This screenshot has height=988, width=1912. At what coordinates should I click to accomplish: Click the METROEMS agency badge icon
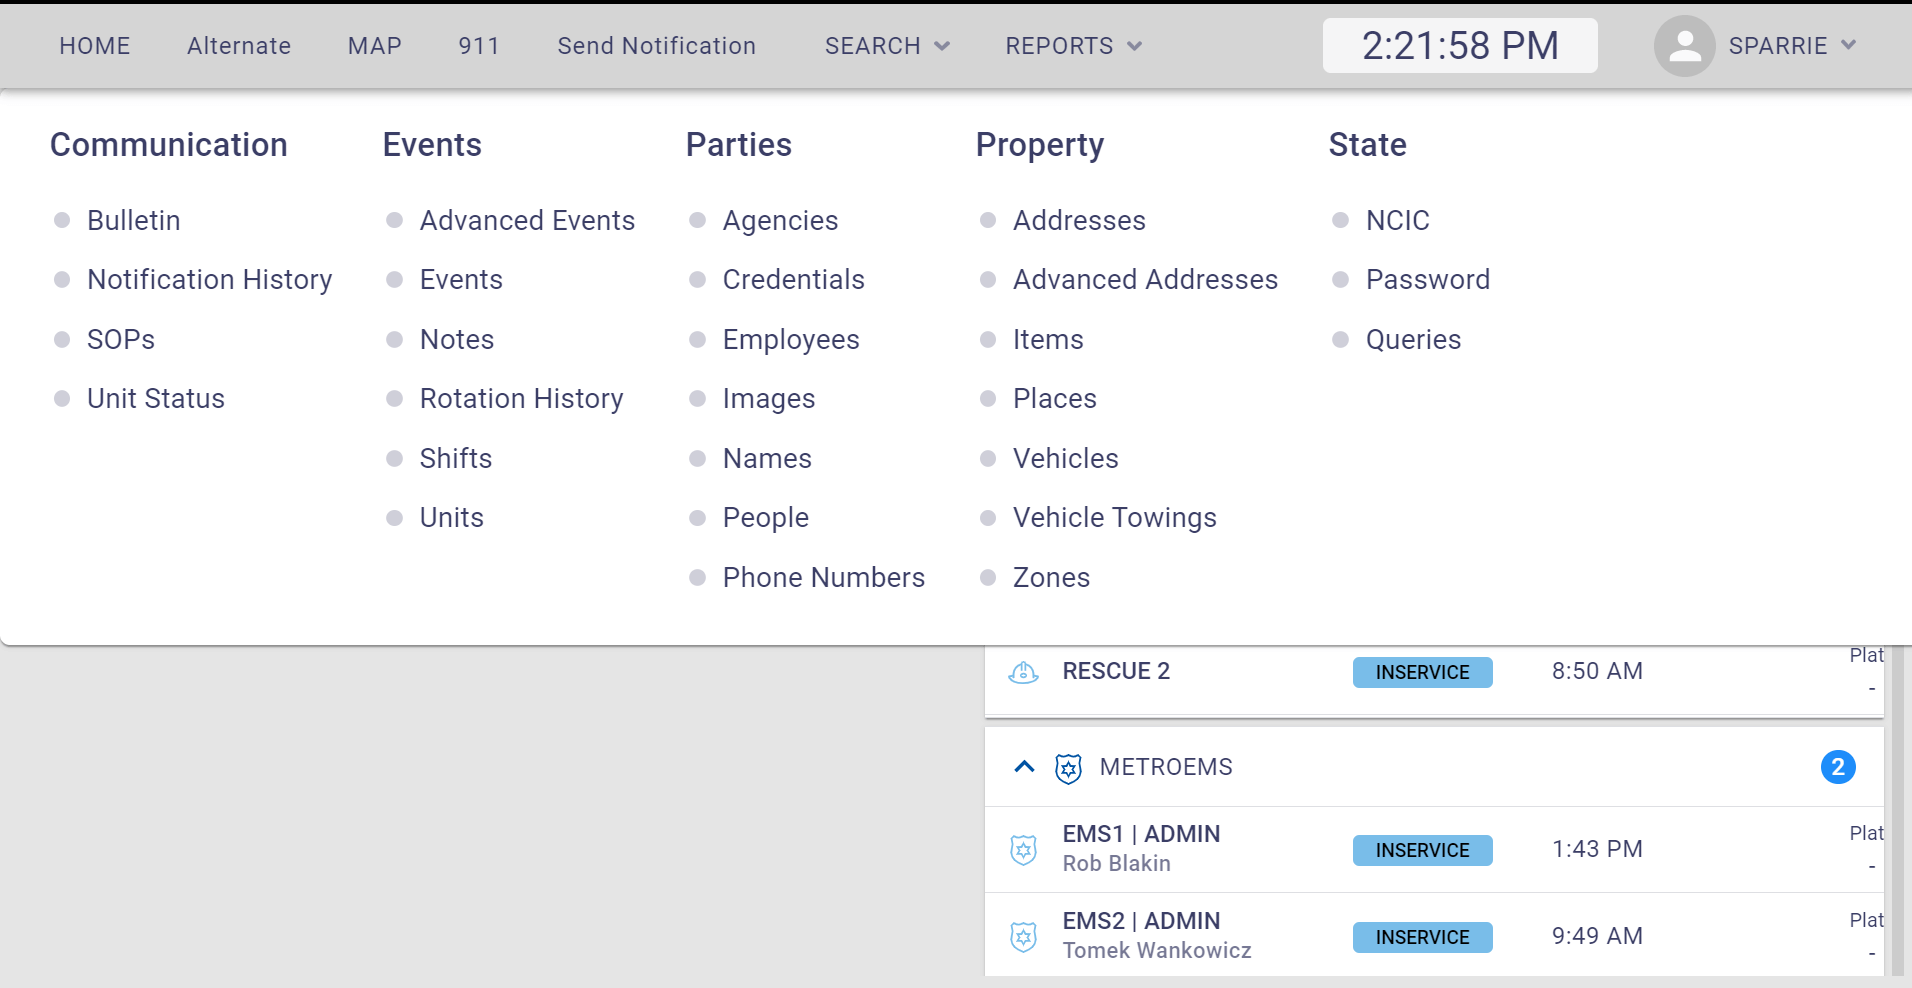tap(1068, 768)
